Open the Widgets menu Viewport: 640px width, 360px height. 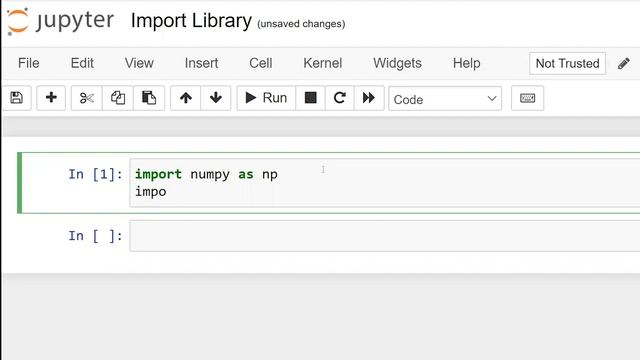pos(397,63)
